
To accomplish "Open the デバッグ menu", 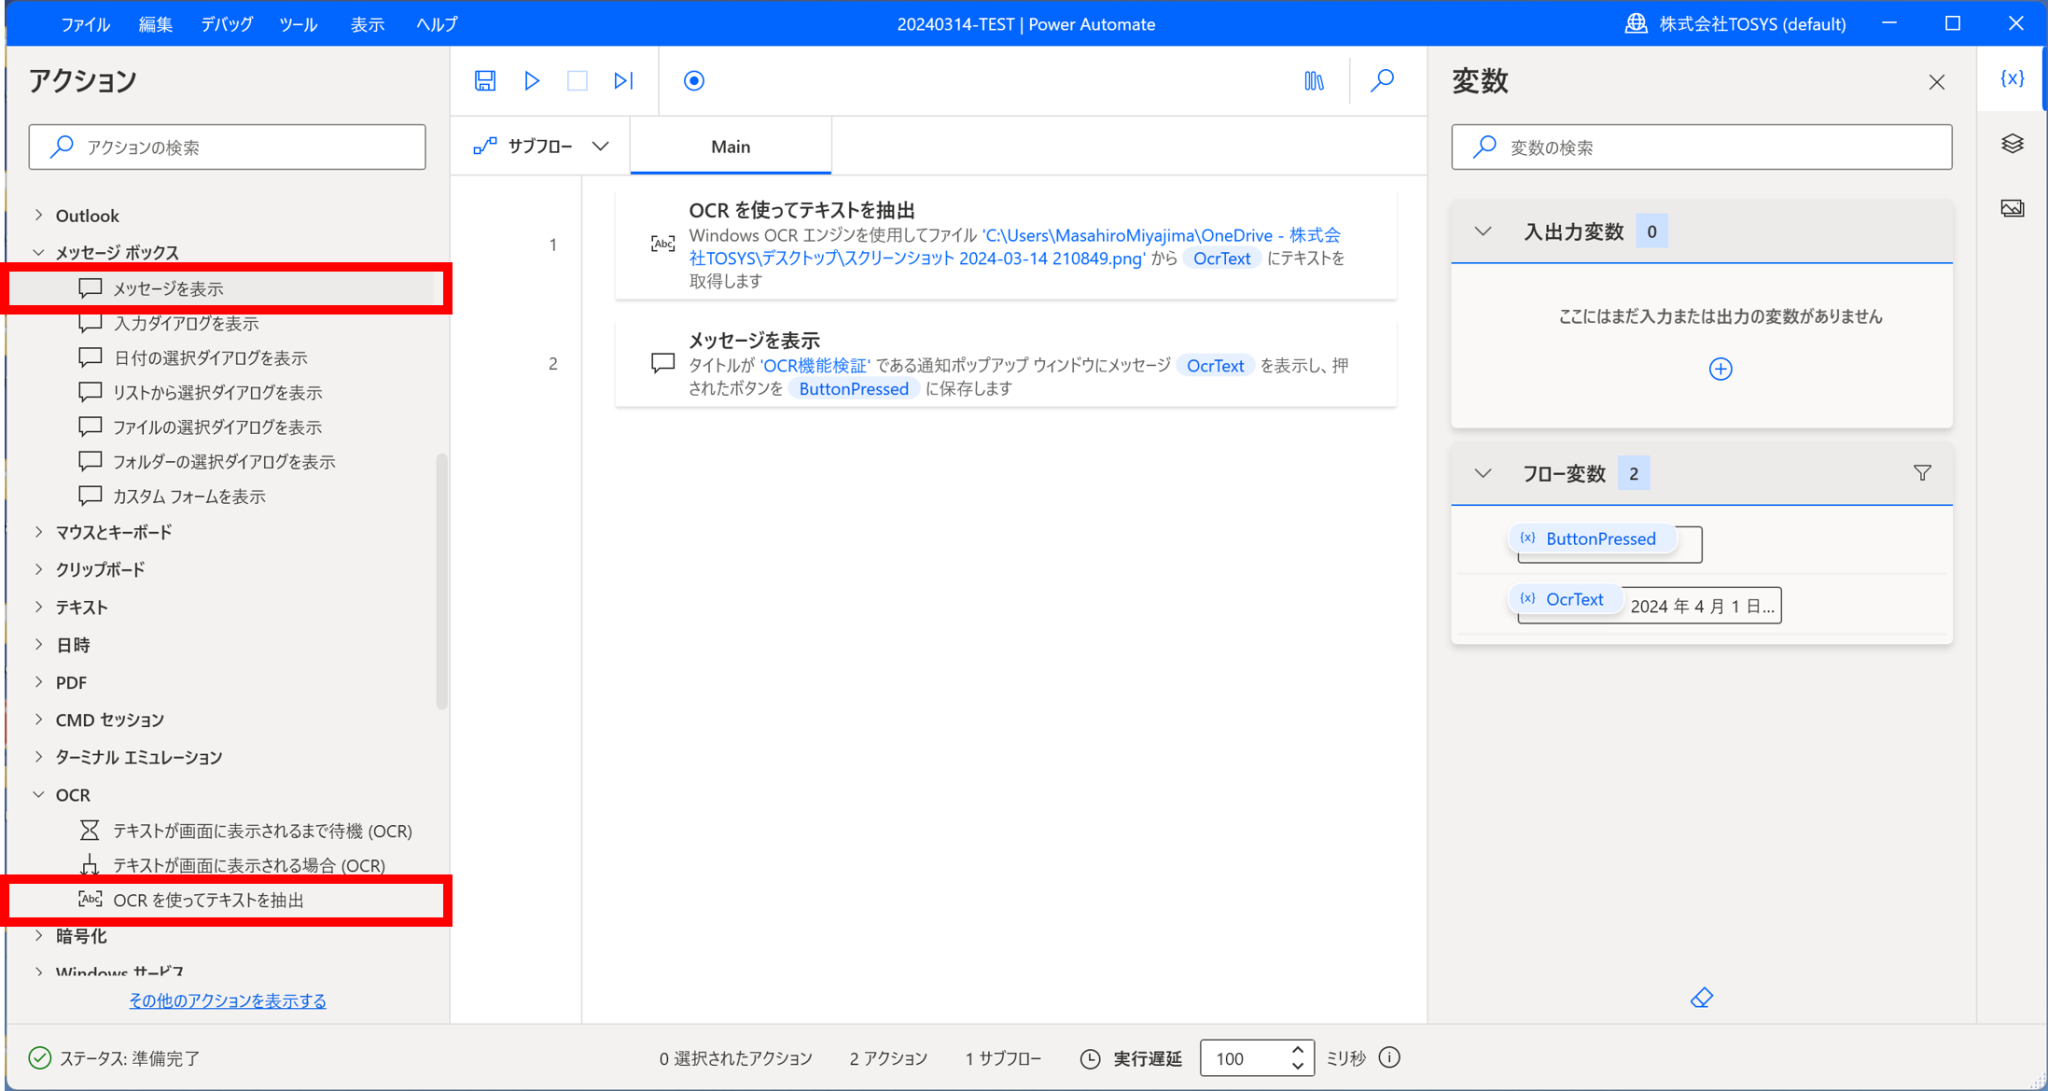I will tap(225, 24).
